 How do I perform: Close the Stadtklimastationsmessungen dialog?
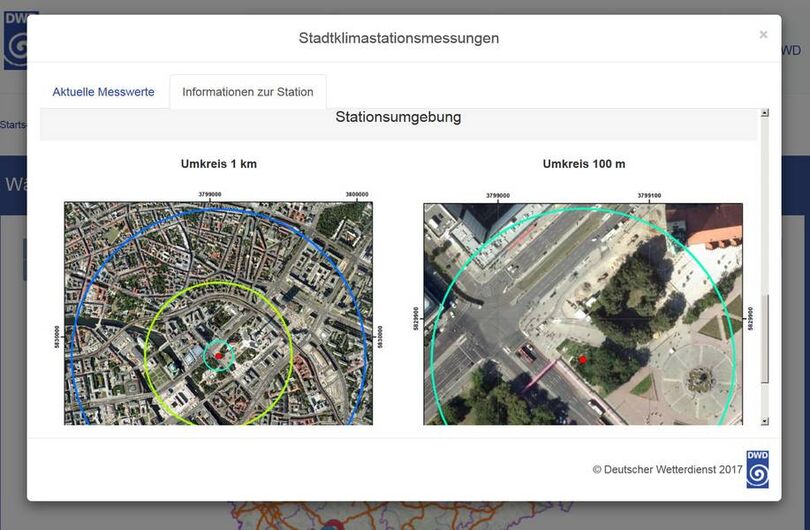click(x=763, y=35)
